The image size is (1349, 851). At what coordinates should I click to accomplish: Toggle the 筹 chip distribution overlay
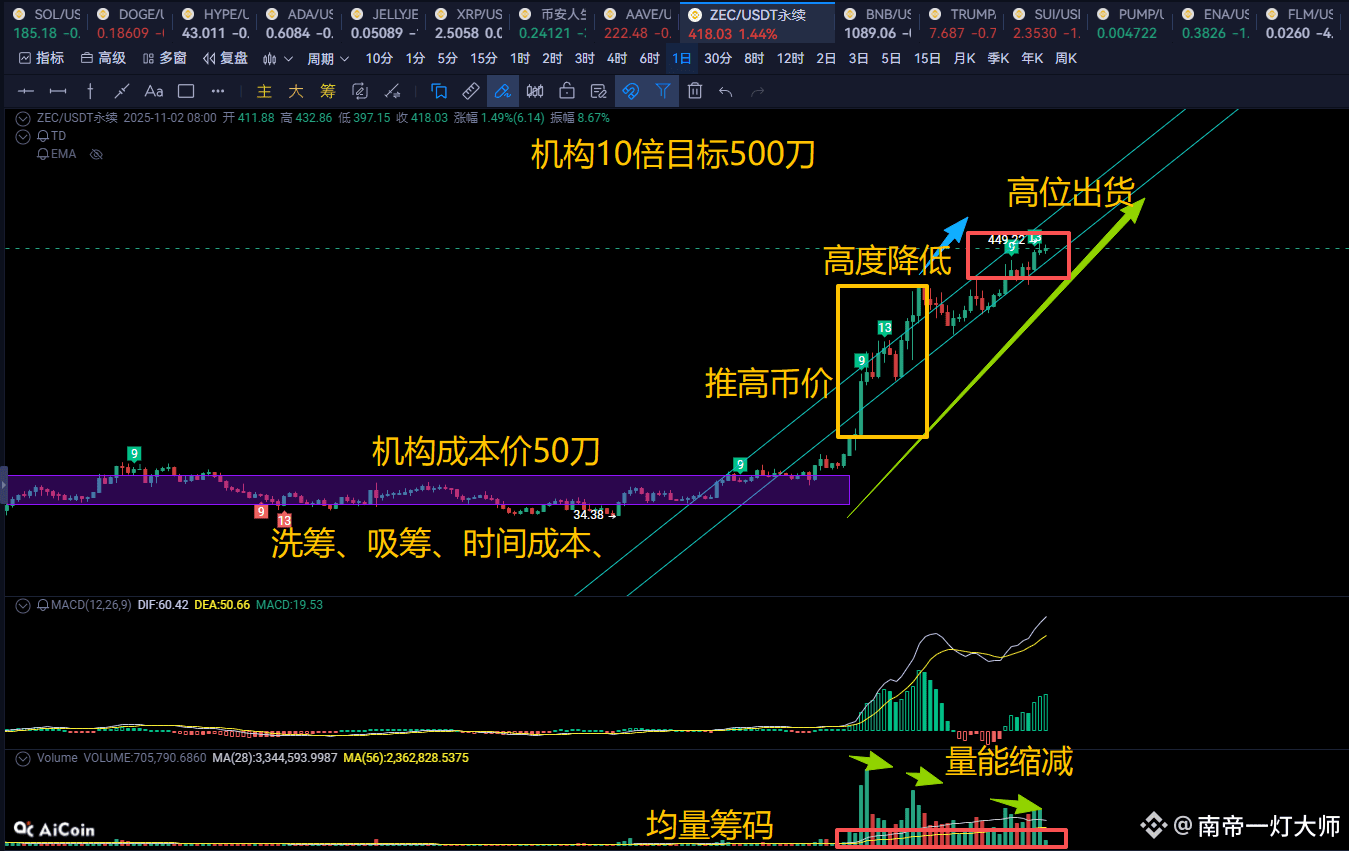tap(327, 91)
